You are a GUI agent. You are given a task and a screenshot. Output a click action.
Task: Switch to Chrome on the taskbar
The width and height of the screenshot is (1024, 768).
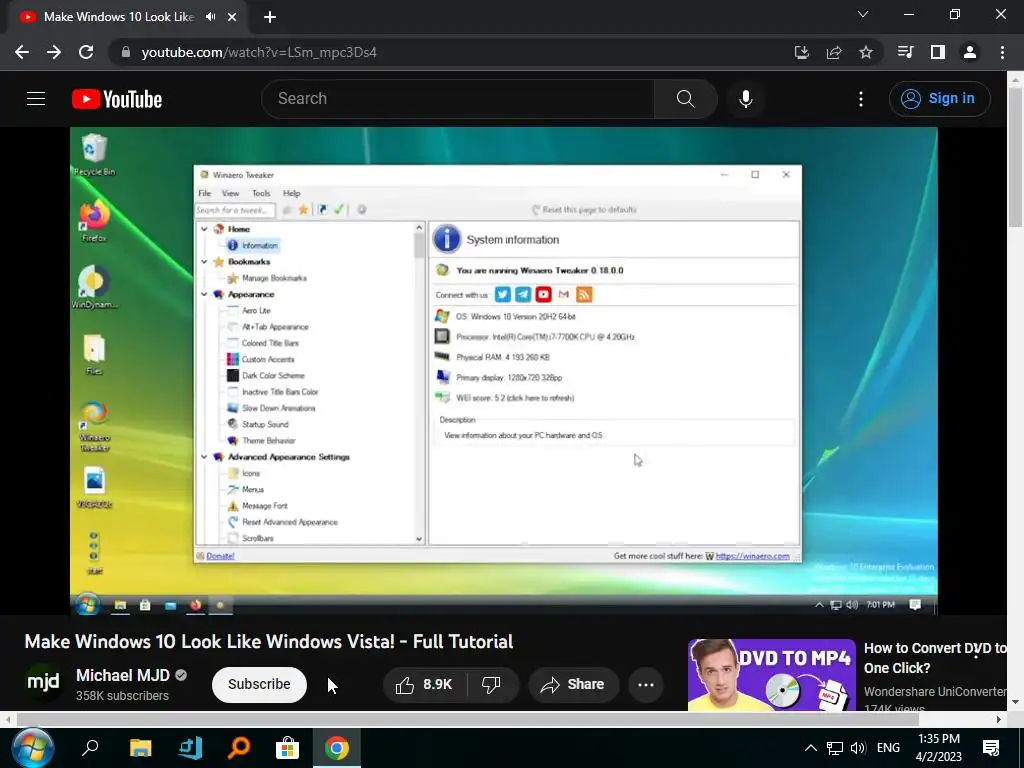point(336,748)
